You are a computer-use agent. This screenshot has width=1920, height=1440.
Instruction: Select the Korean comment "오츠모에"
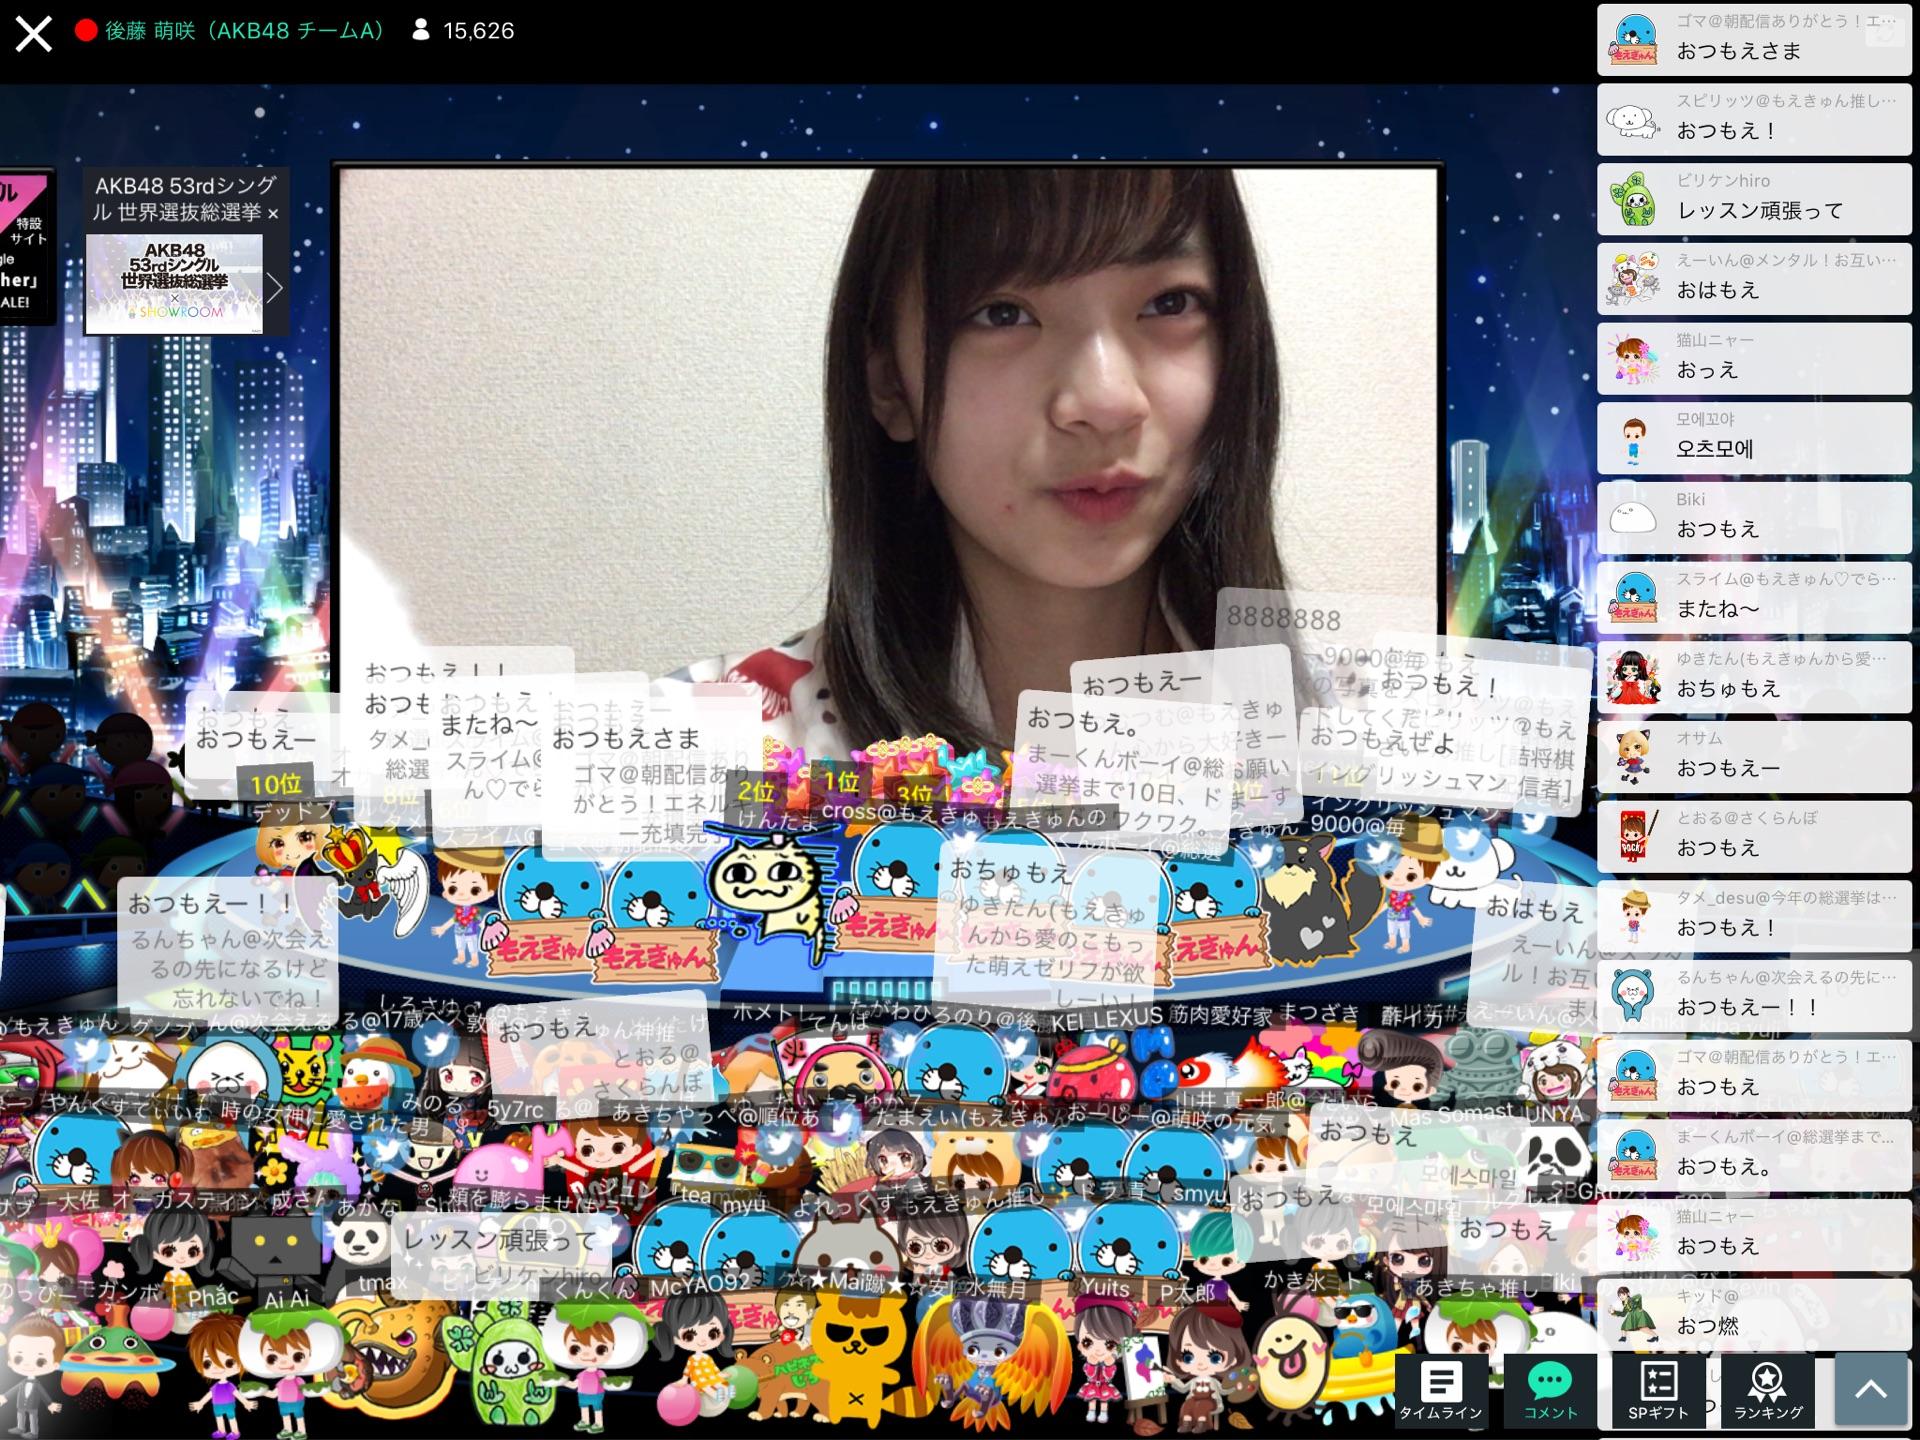click(x=1714, y=449)
